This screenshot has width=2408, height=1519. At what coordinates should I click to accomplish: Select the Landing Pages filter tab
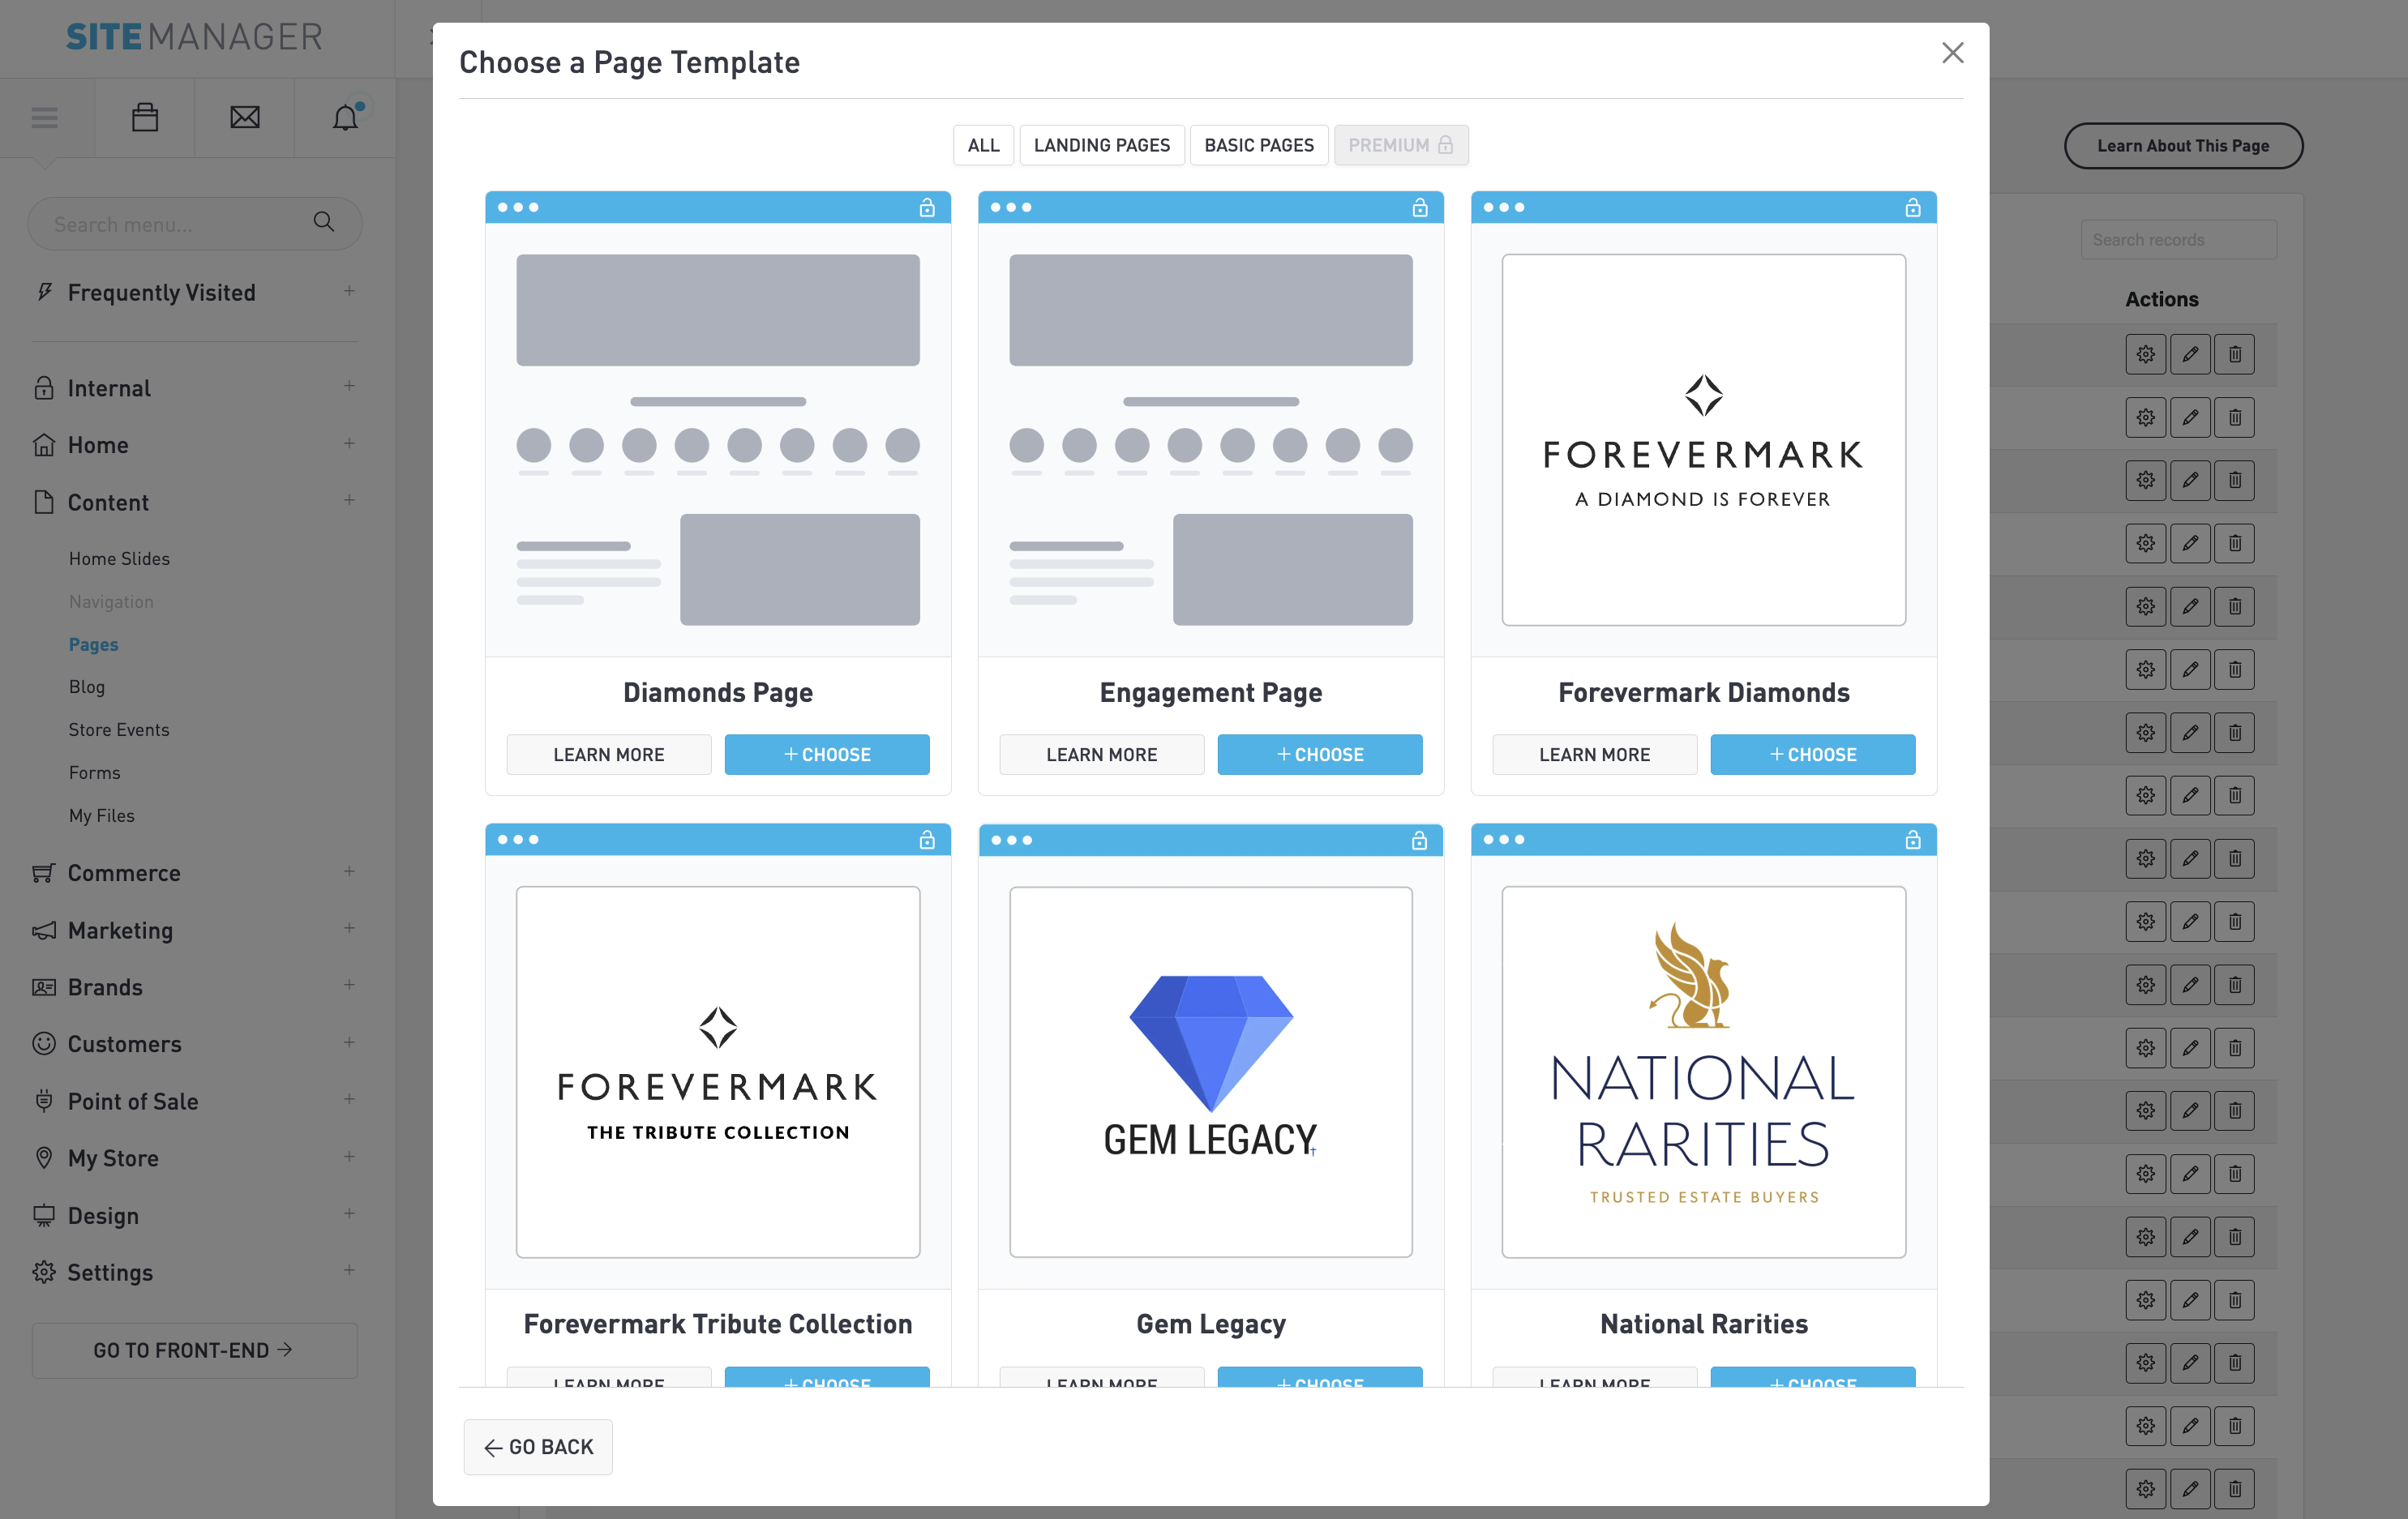1101,145
